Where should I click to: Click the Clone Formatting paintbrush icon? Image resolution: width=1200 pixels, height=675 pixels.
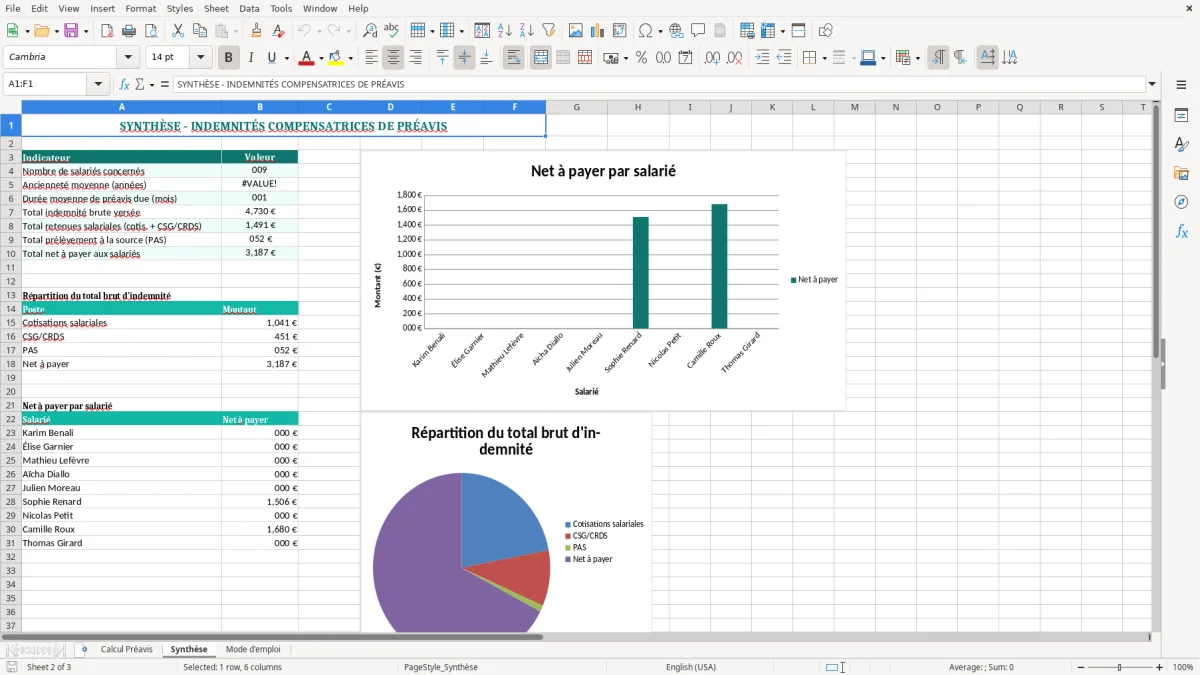coord(257,31)
